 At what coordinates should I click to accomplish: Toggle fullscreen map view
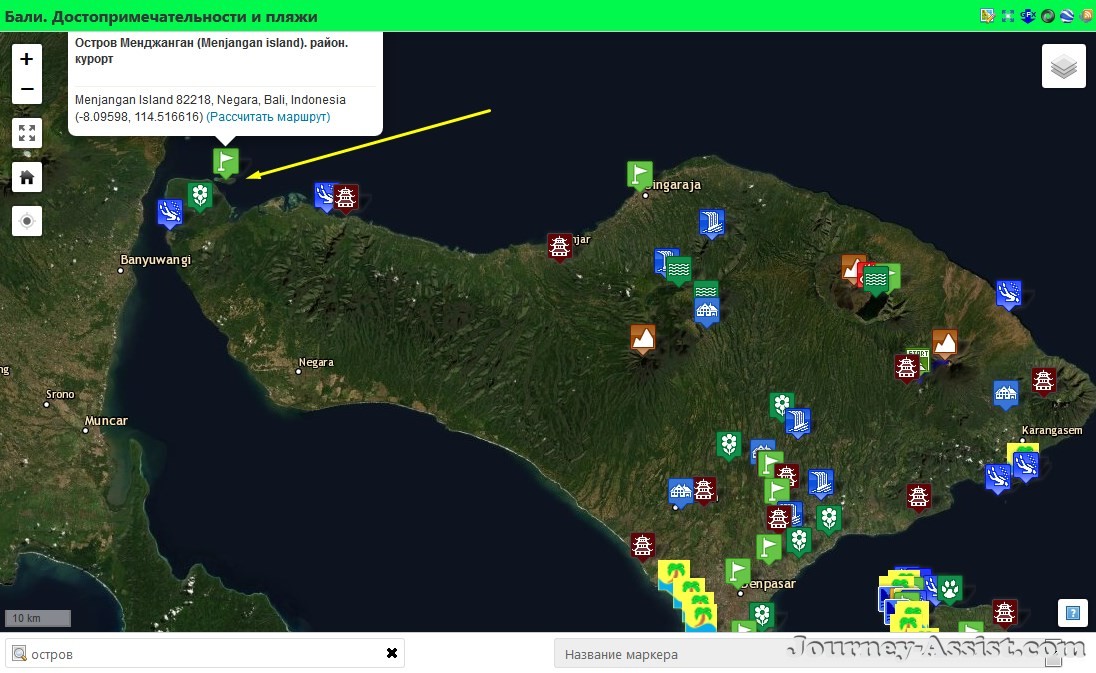(27, 133)
